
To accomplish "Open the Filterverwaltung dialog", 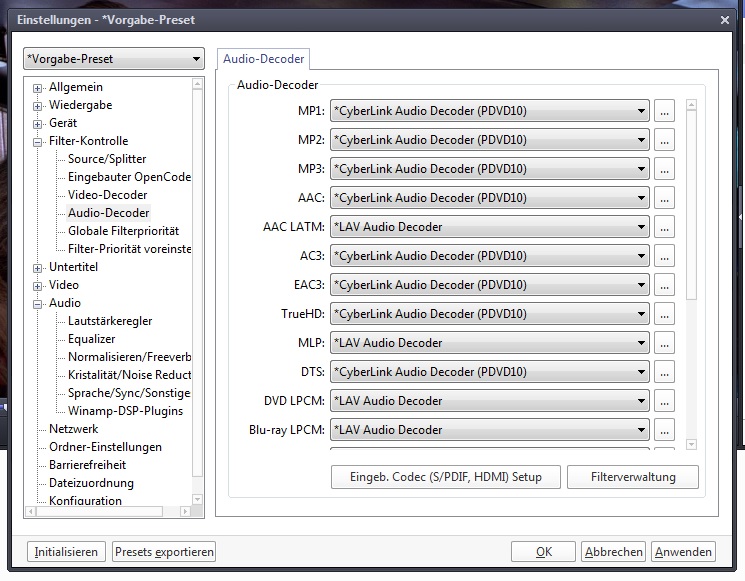I will (x=633, y=477).
